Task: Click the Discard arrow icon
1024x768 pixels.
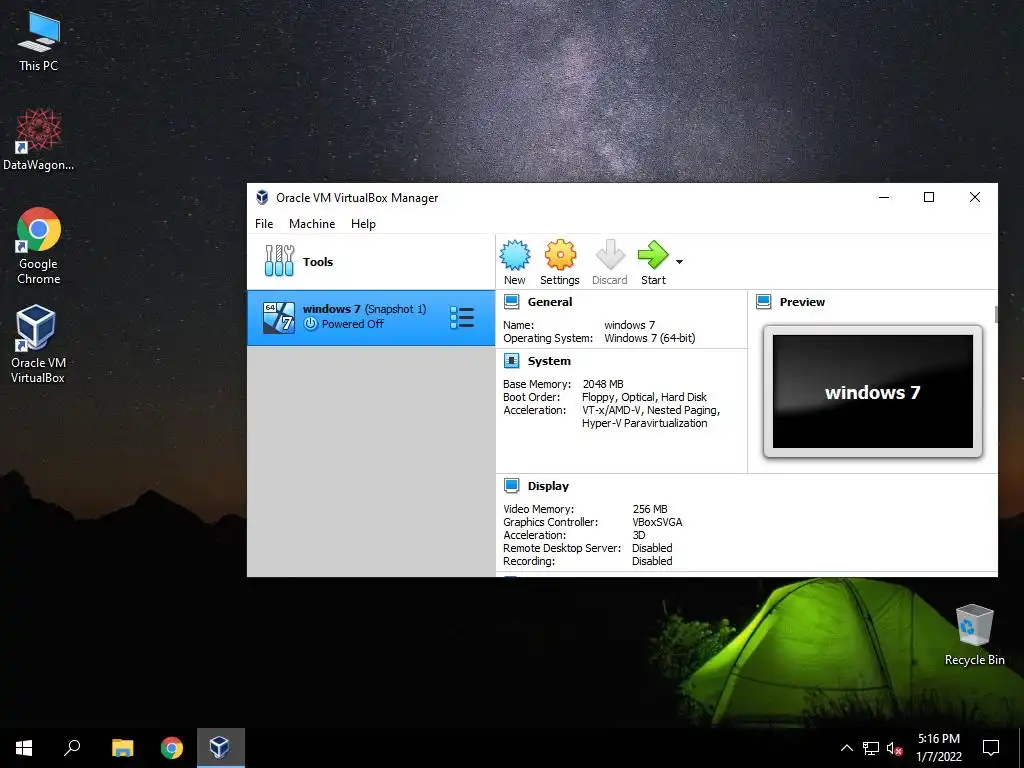Action: (610, 255)
